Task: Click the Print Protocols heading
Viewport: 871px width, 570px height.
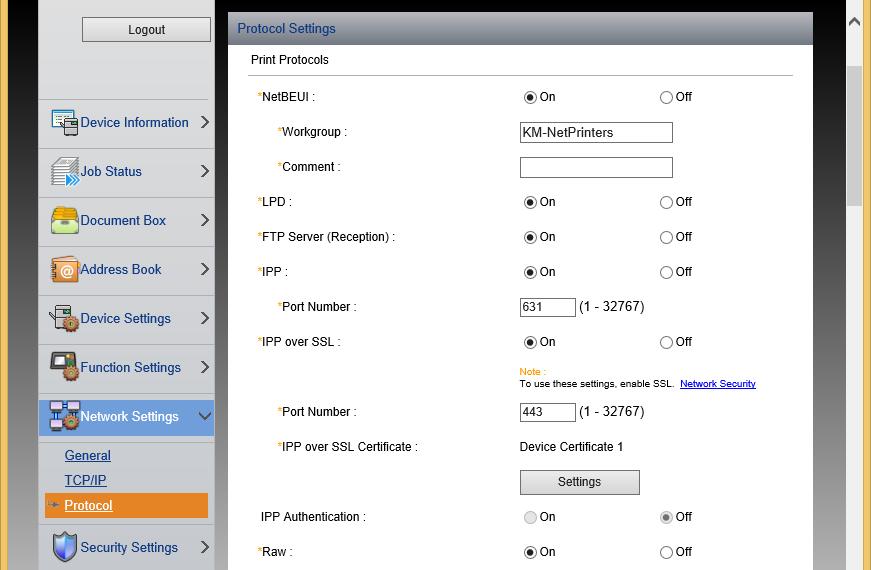Action: click(x=289, y=60)
